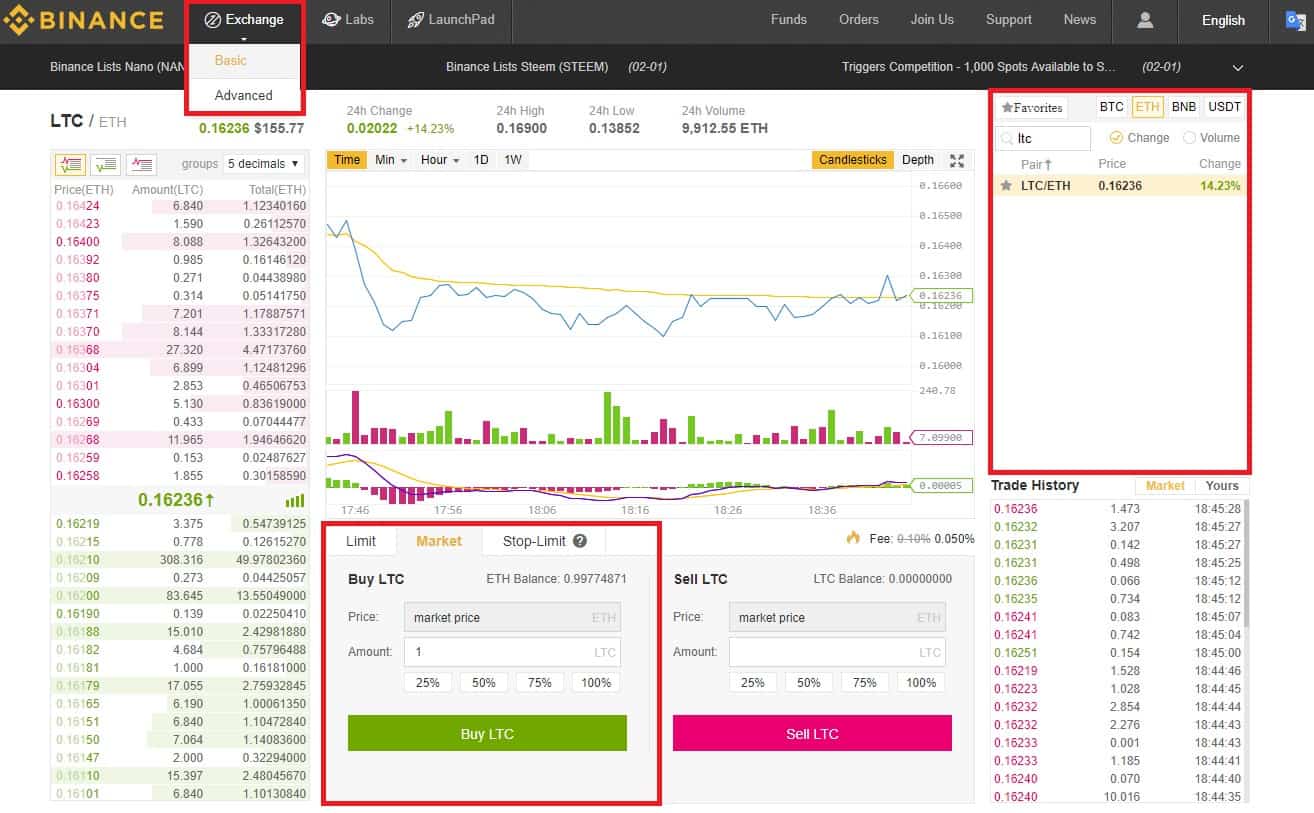This screenshot has width=1314, height=813.
Task: Click the Stop-Limit help question mark
Action: click(x=580, y=541)
